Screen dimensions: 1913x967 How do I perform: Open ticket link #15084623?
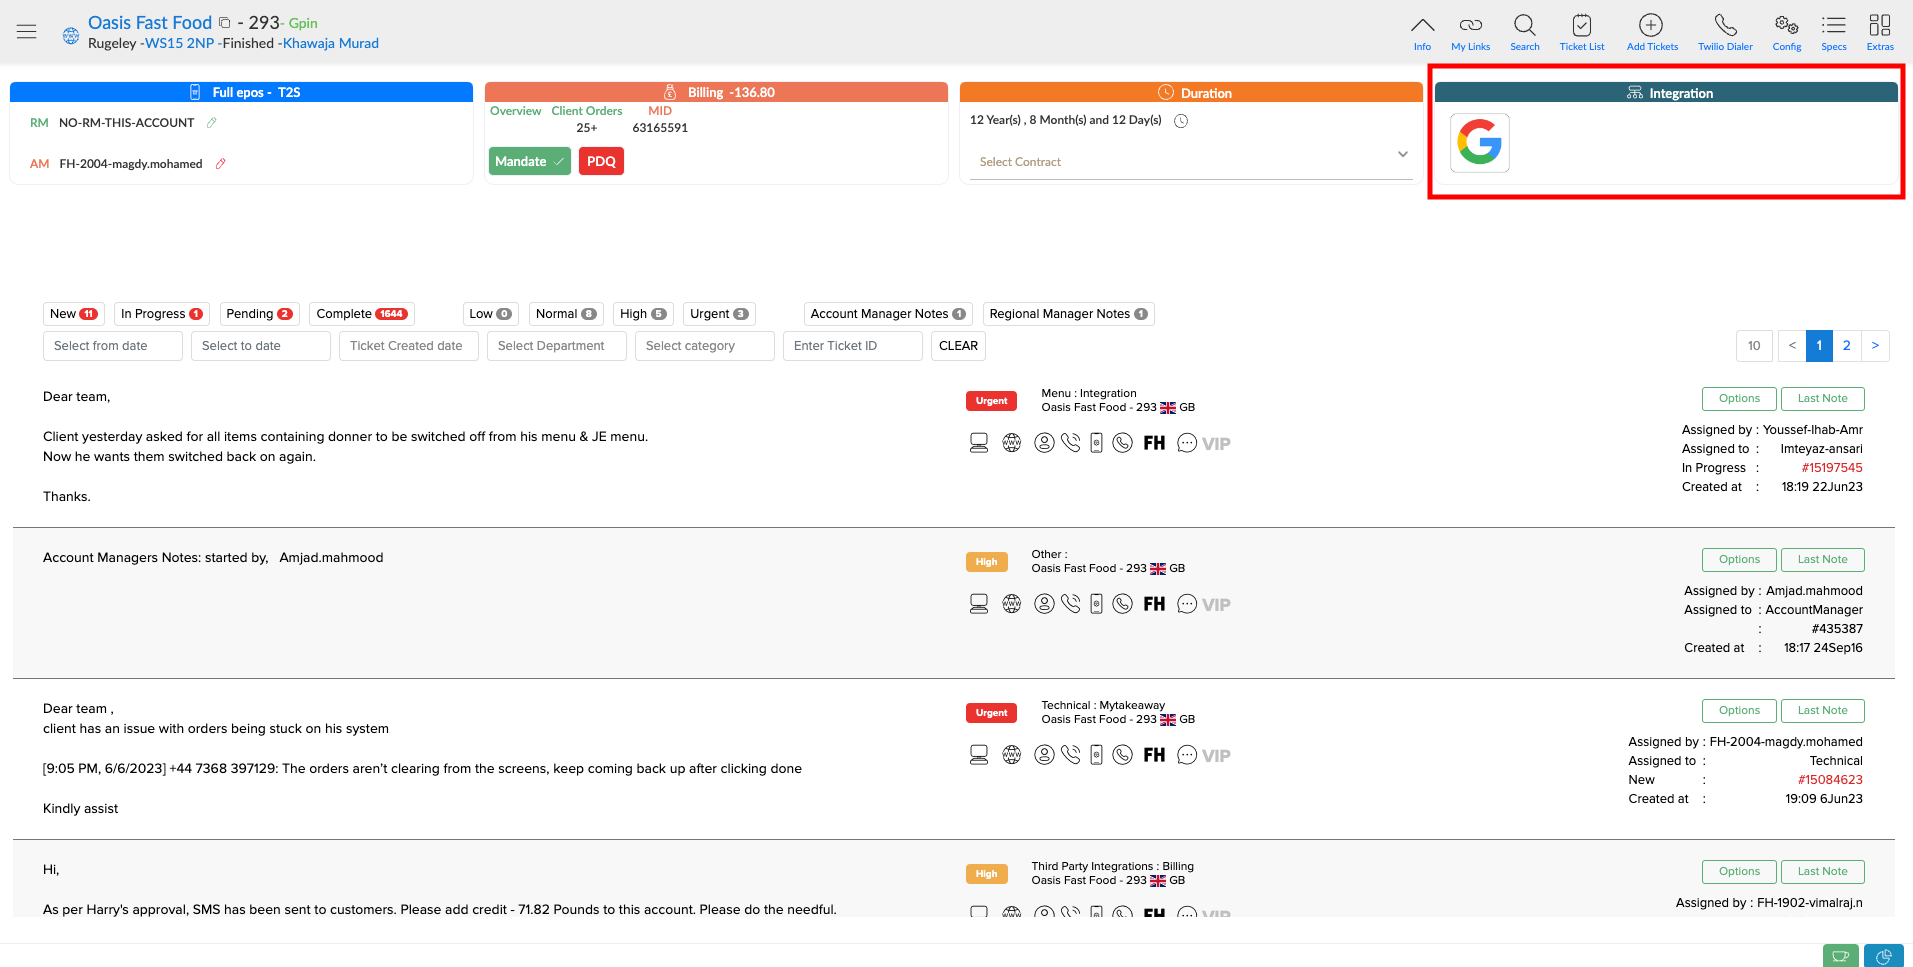[1830, 780]
